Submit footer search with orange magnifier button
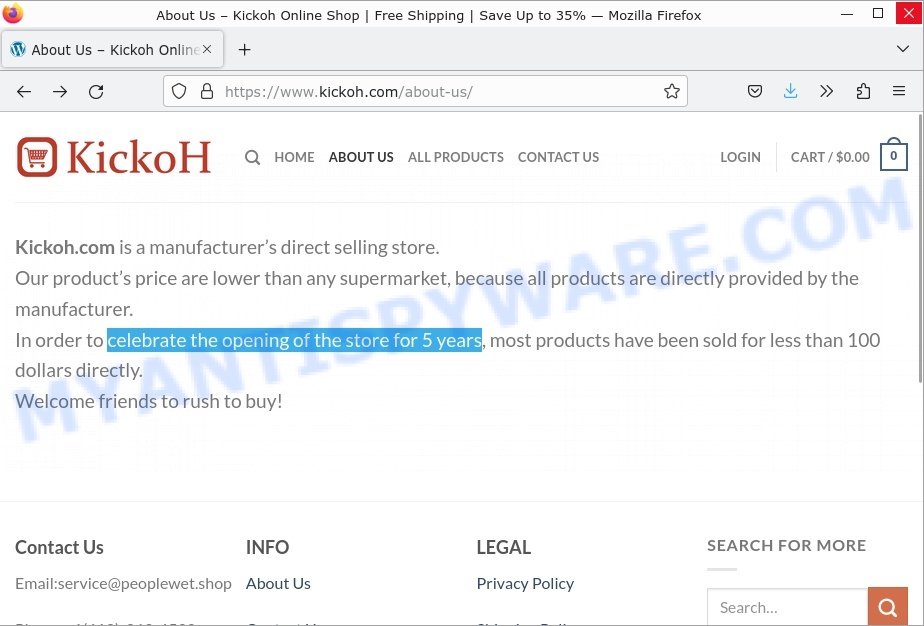924x626 pixels. pos(887,607)
